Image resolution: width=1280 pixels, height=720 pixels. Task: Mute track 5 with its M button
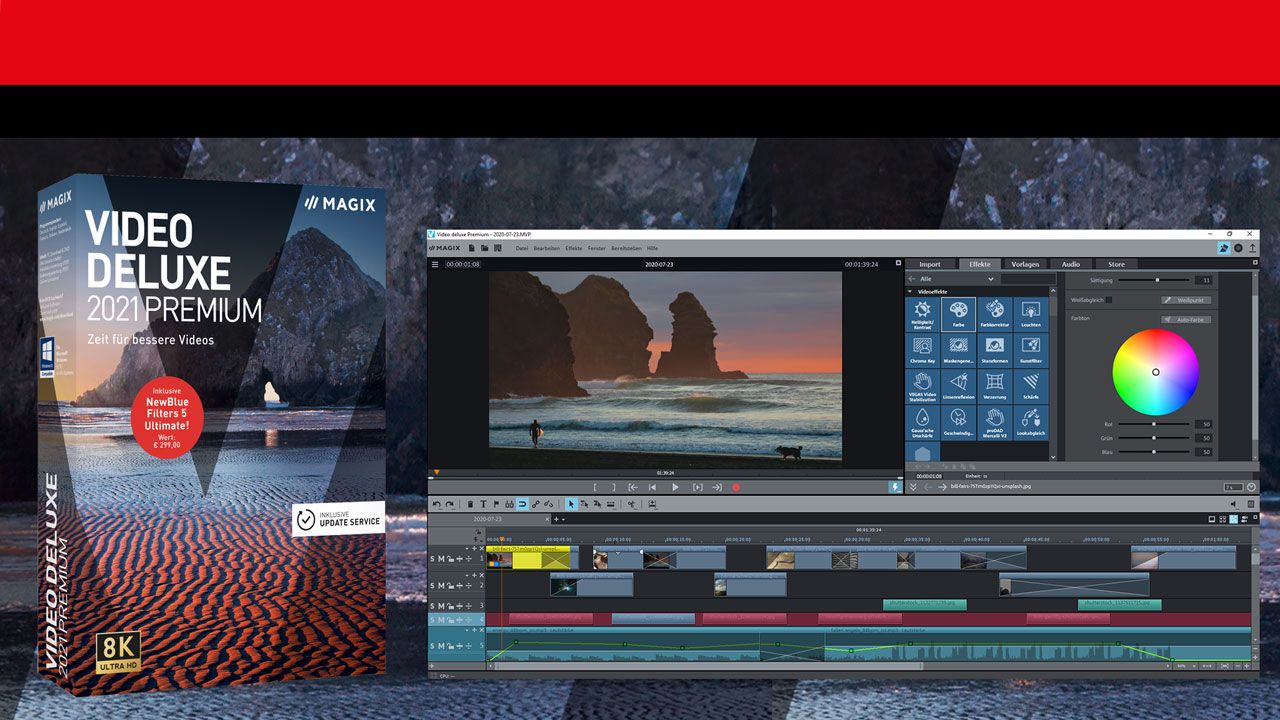point(443,645)
